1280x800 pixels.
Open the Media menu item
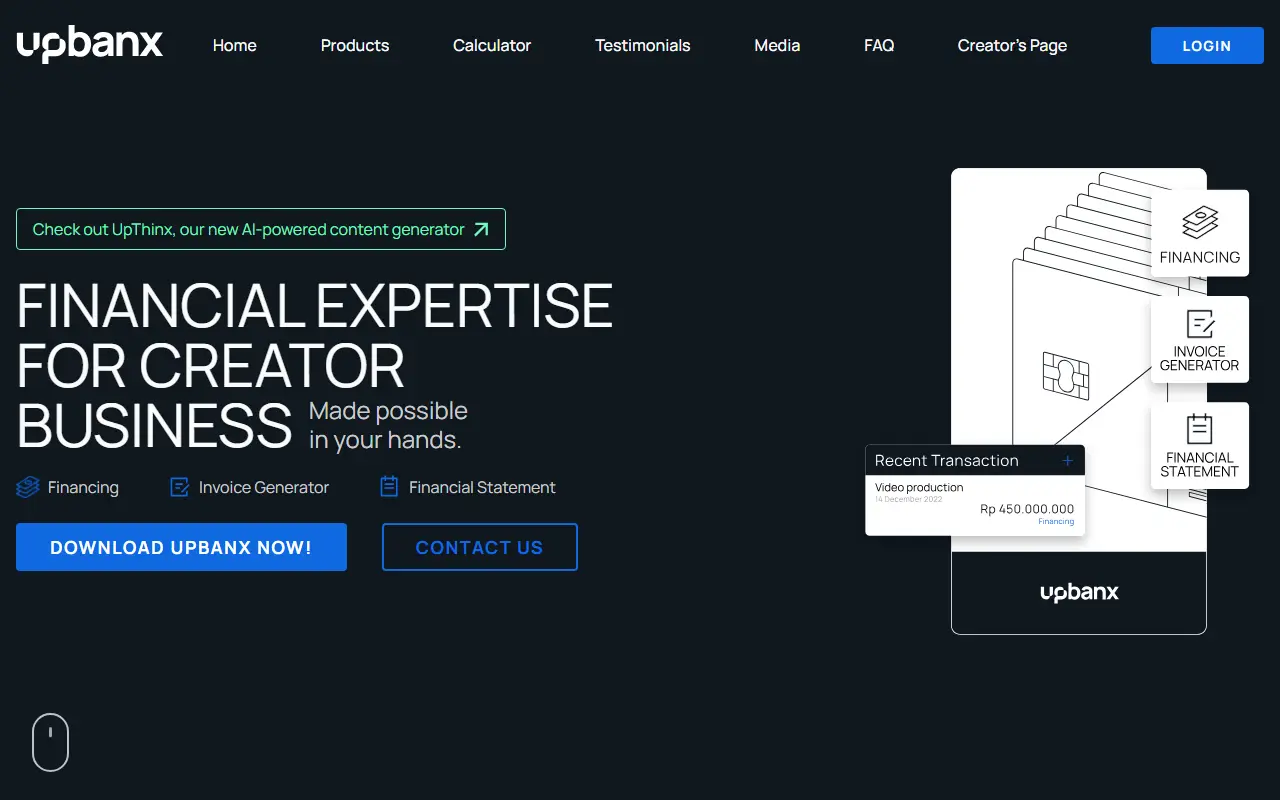tap(777, 45)
